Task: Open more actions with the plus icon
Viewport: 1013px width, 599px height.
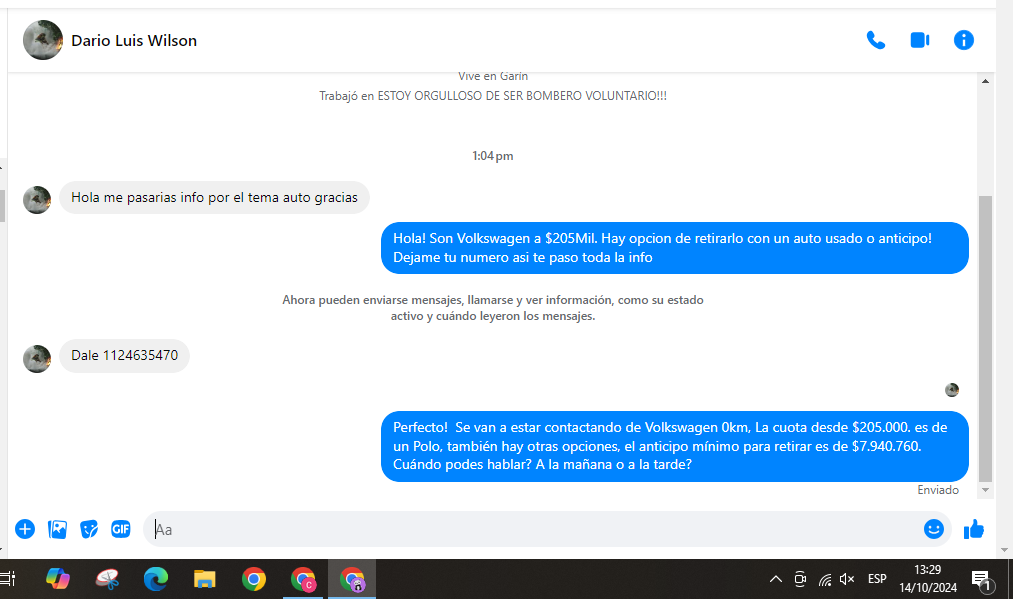Action: [x=25, y=529]
